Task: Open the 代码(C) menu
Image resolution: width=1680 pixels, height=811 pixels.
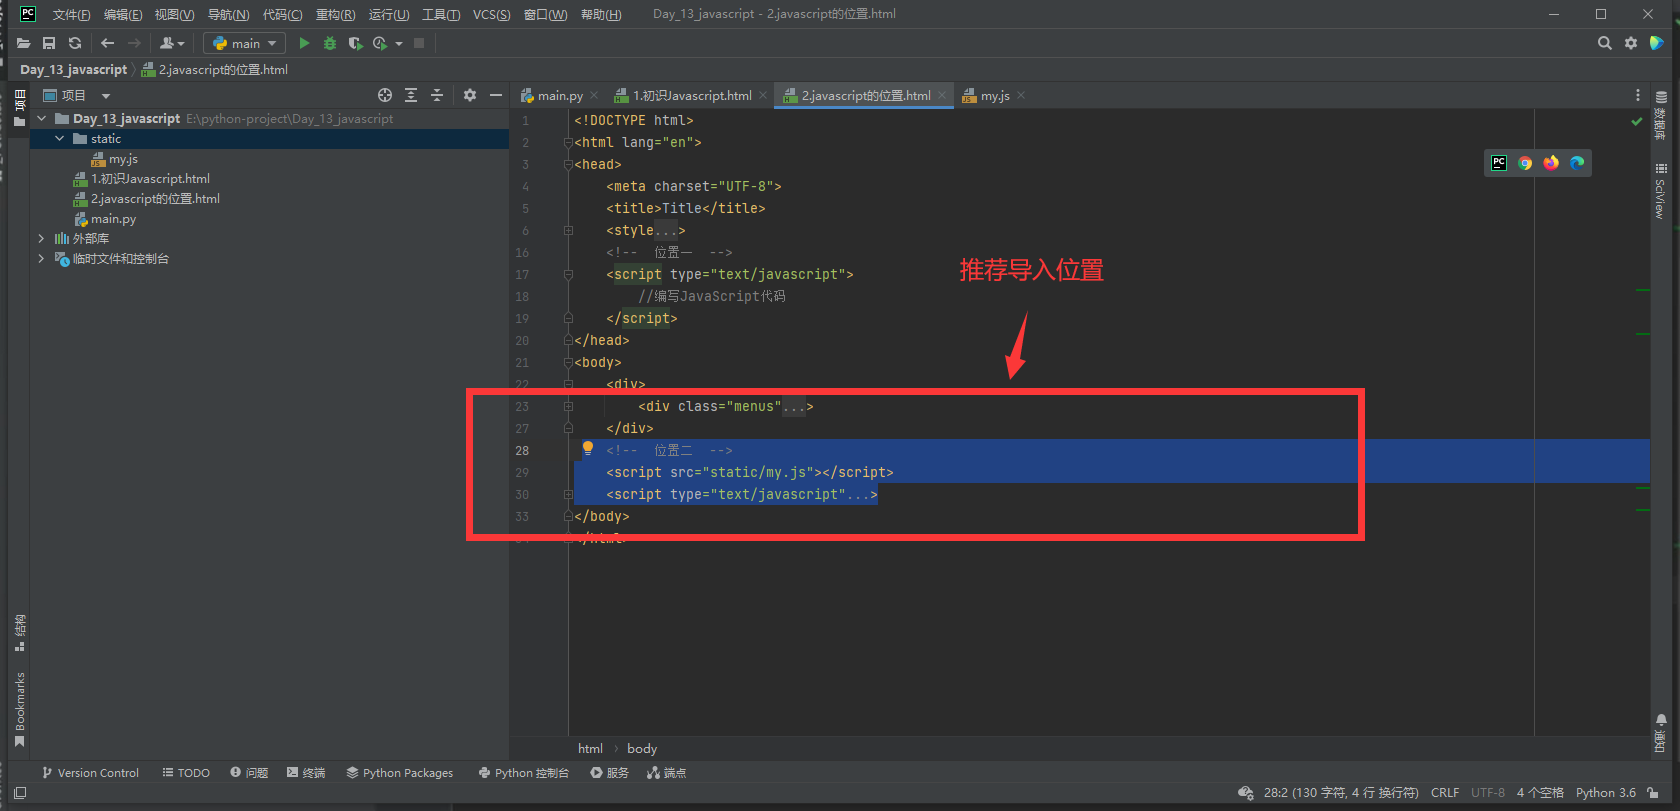Action: coord(282,14)
